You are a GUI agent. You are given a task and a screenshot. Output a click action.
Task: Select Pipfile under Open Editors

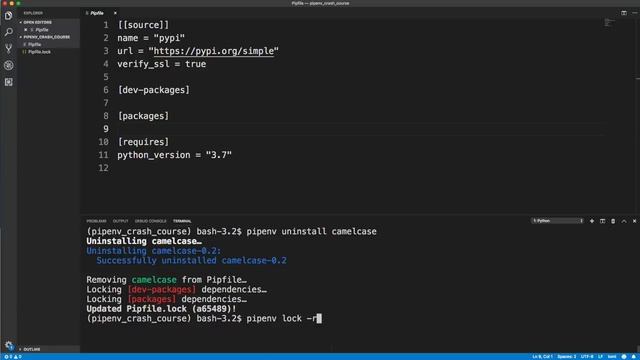[x=42, y=30]
